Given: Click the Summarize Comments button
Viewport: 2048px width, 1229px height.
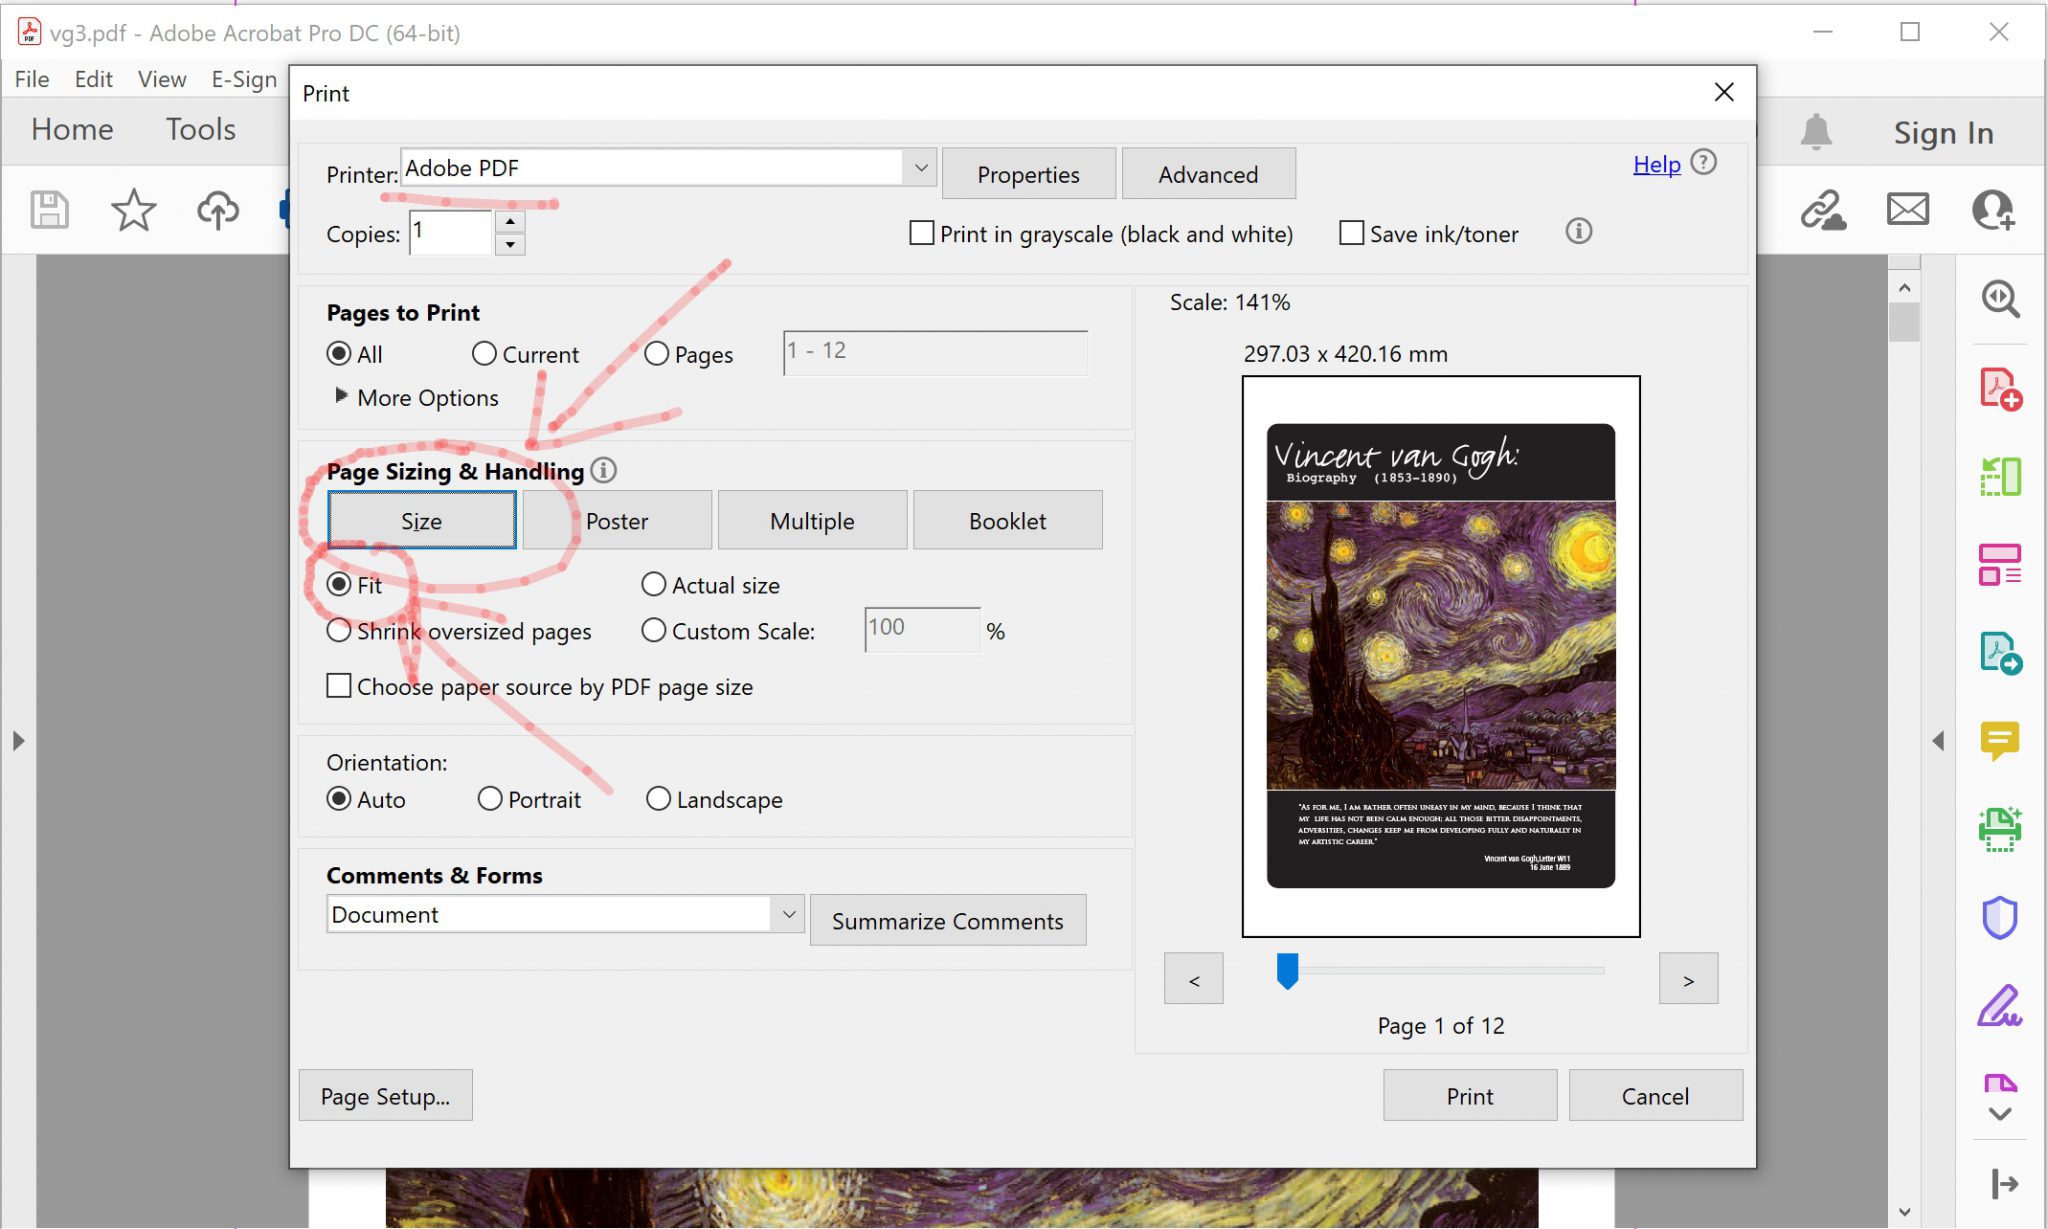Looking at the screenshot, I should coord(947,920).
